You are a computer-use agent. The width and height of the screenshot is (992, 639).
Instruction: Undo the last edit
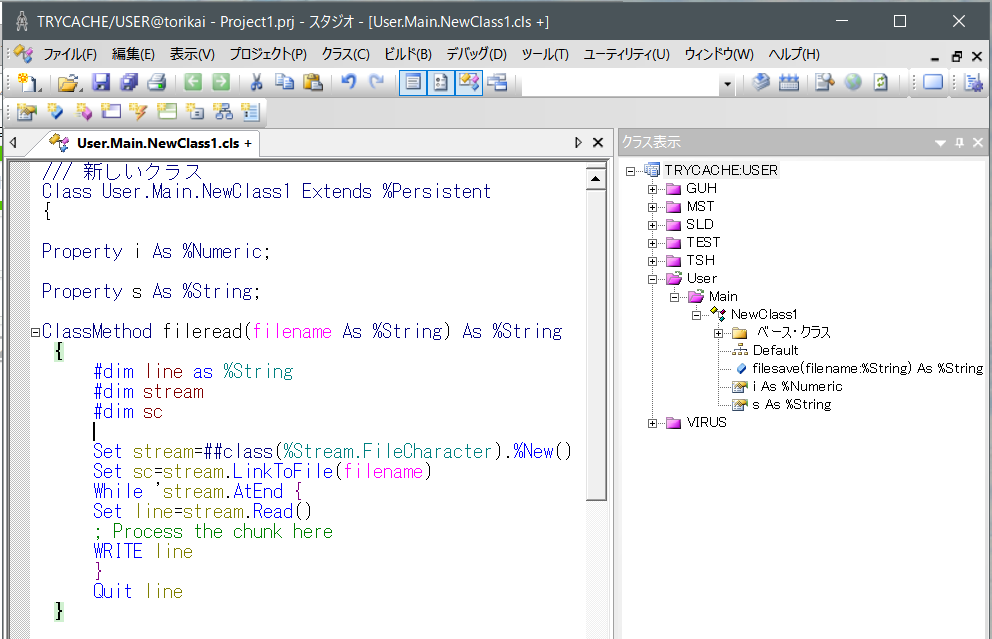(347, 83)
